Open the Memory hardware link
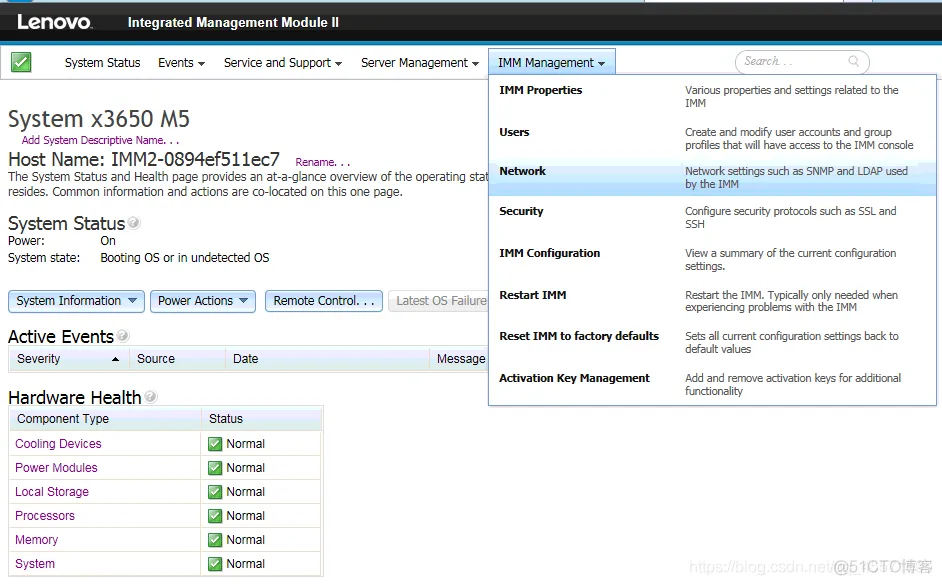The image size is (942, 585). (37, 540)
